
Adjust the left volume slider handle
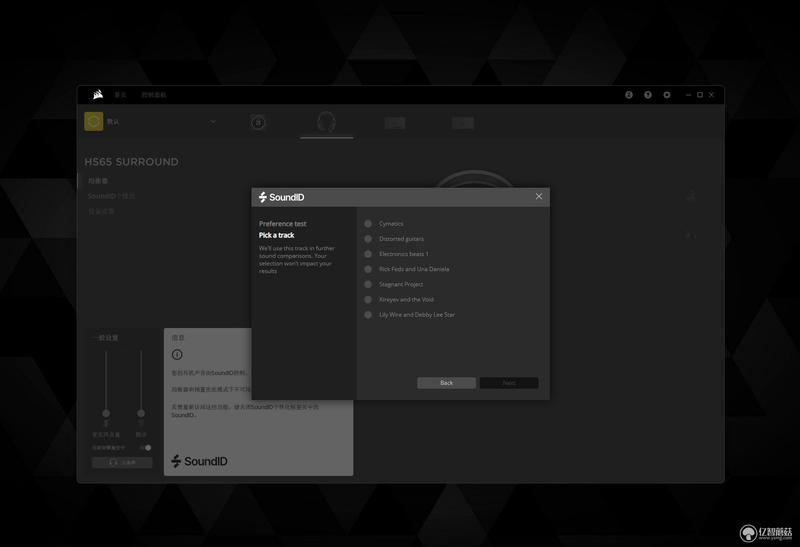click(106, 413)
